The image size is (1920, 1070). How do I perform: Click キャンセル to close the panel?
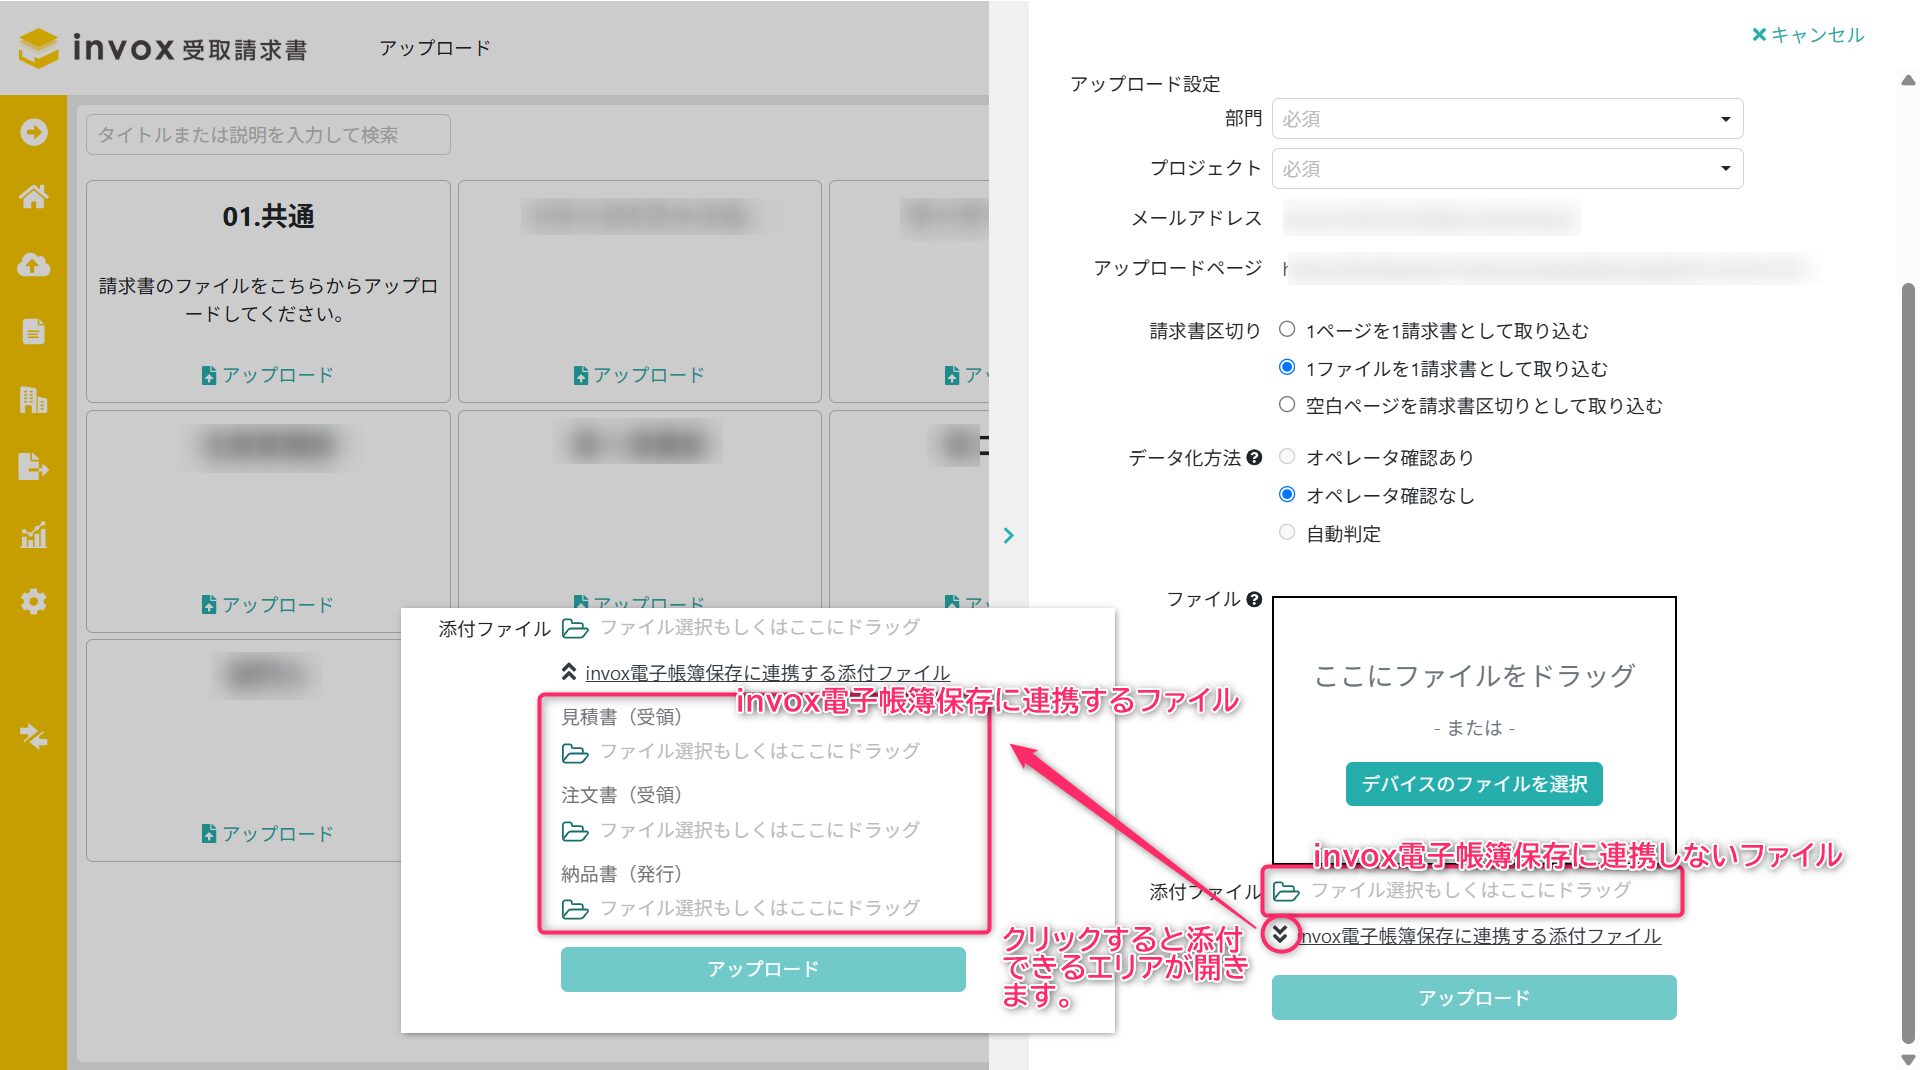pos(1807,35)
